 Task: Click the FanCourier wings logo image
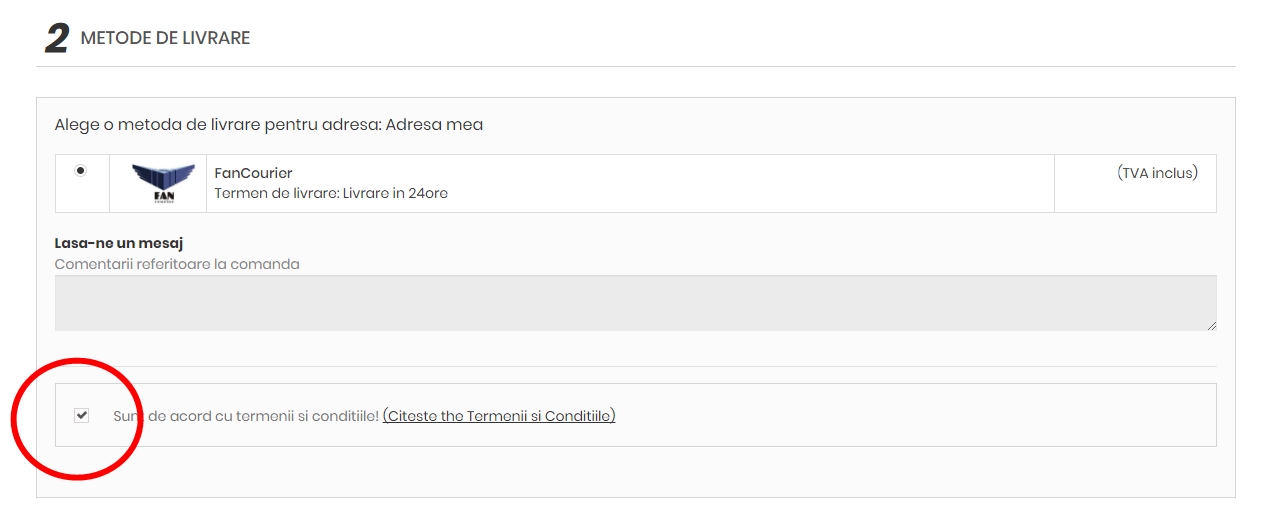158,184
